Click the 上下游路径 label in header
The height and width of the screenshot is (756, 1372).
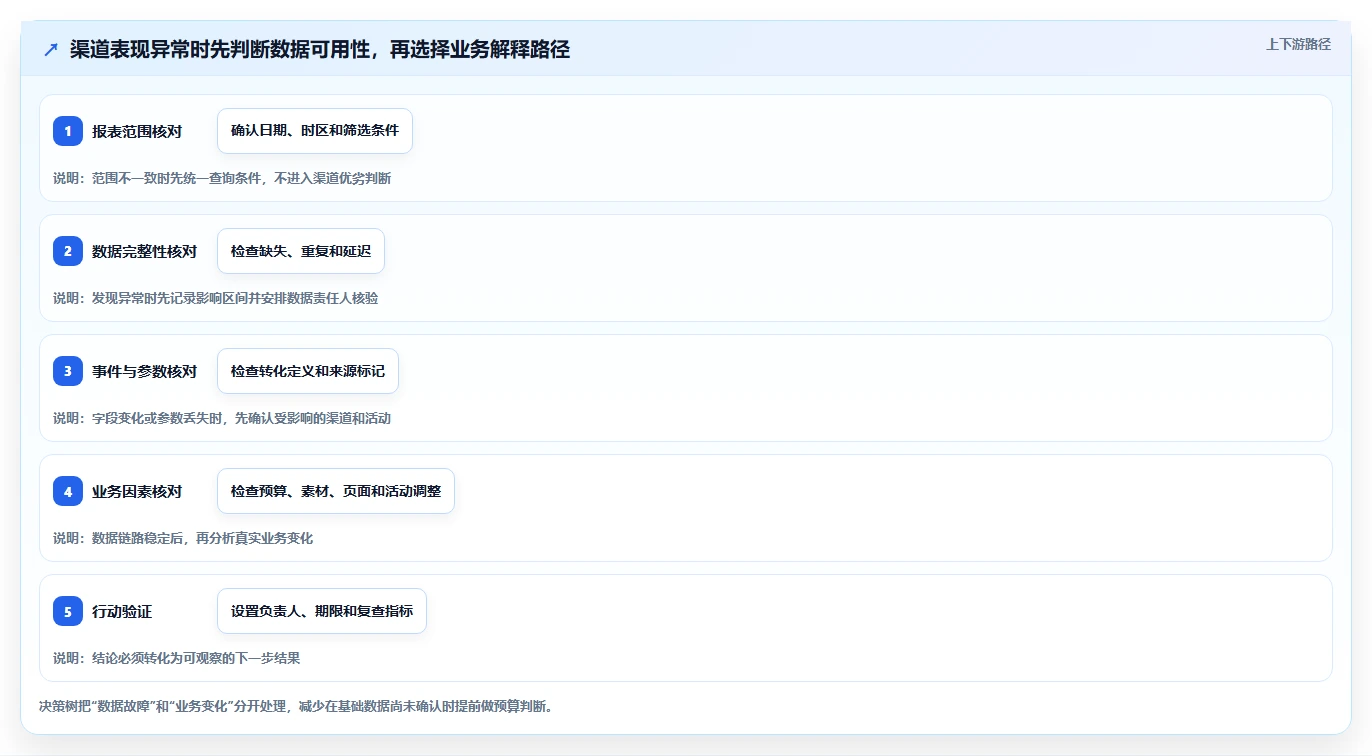tap(1298, 44)
